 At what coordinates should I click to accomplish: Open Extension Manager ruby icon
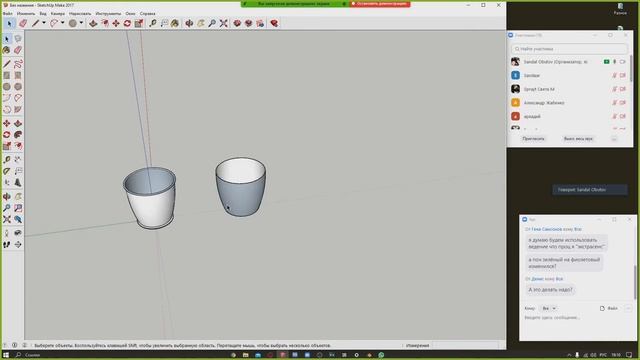pos(274,23)
